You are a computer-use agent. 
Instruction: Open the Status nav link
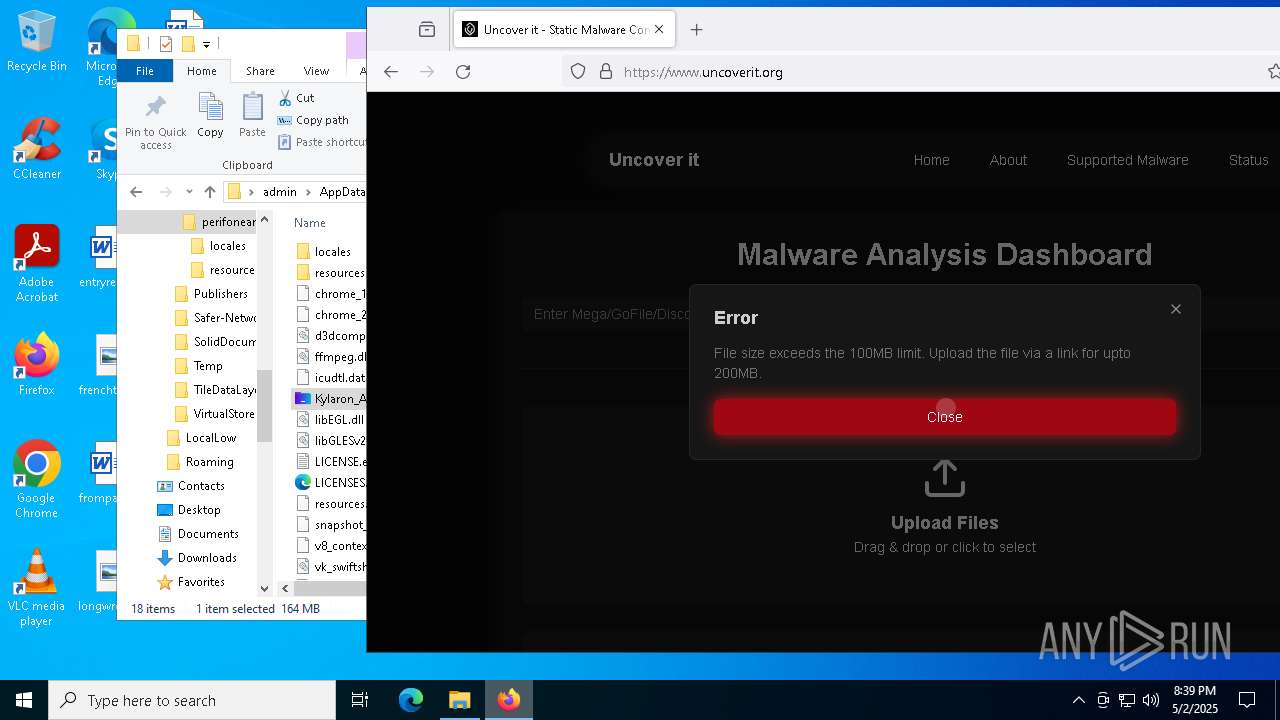[x=1248, y=160]
